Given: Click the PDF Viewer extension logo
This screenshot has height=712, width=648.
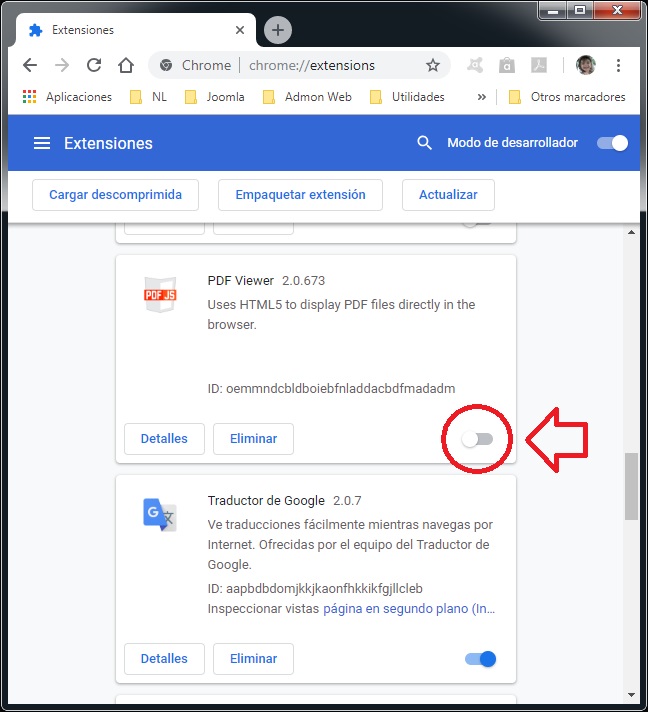Looking at the screenshot, I should point(160,294).
